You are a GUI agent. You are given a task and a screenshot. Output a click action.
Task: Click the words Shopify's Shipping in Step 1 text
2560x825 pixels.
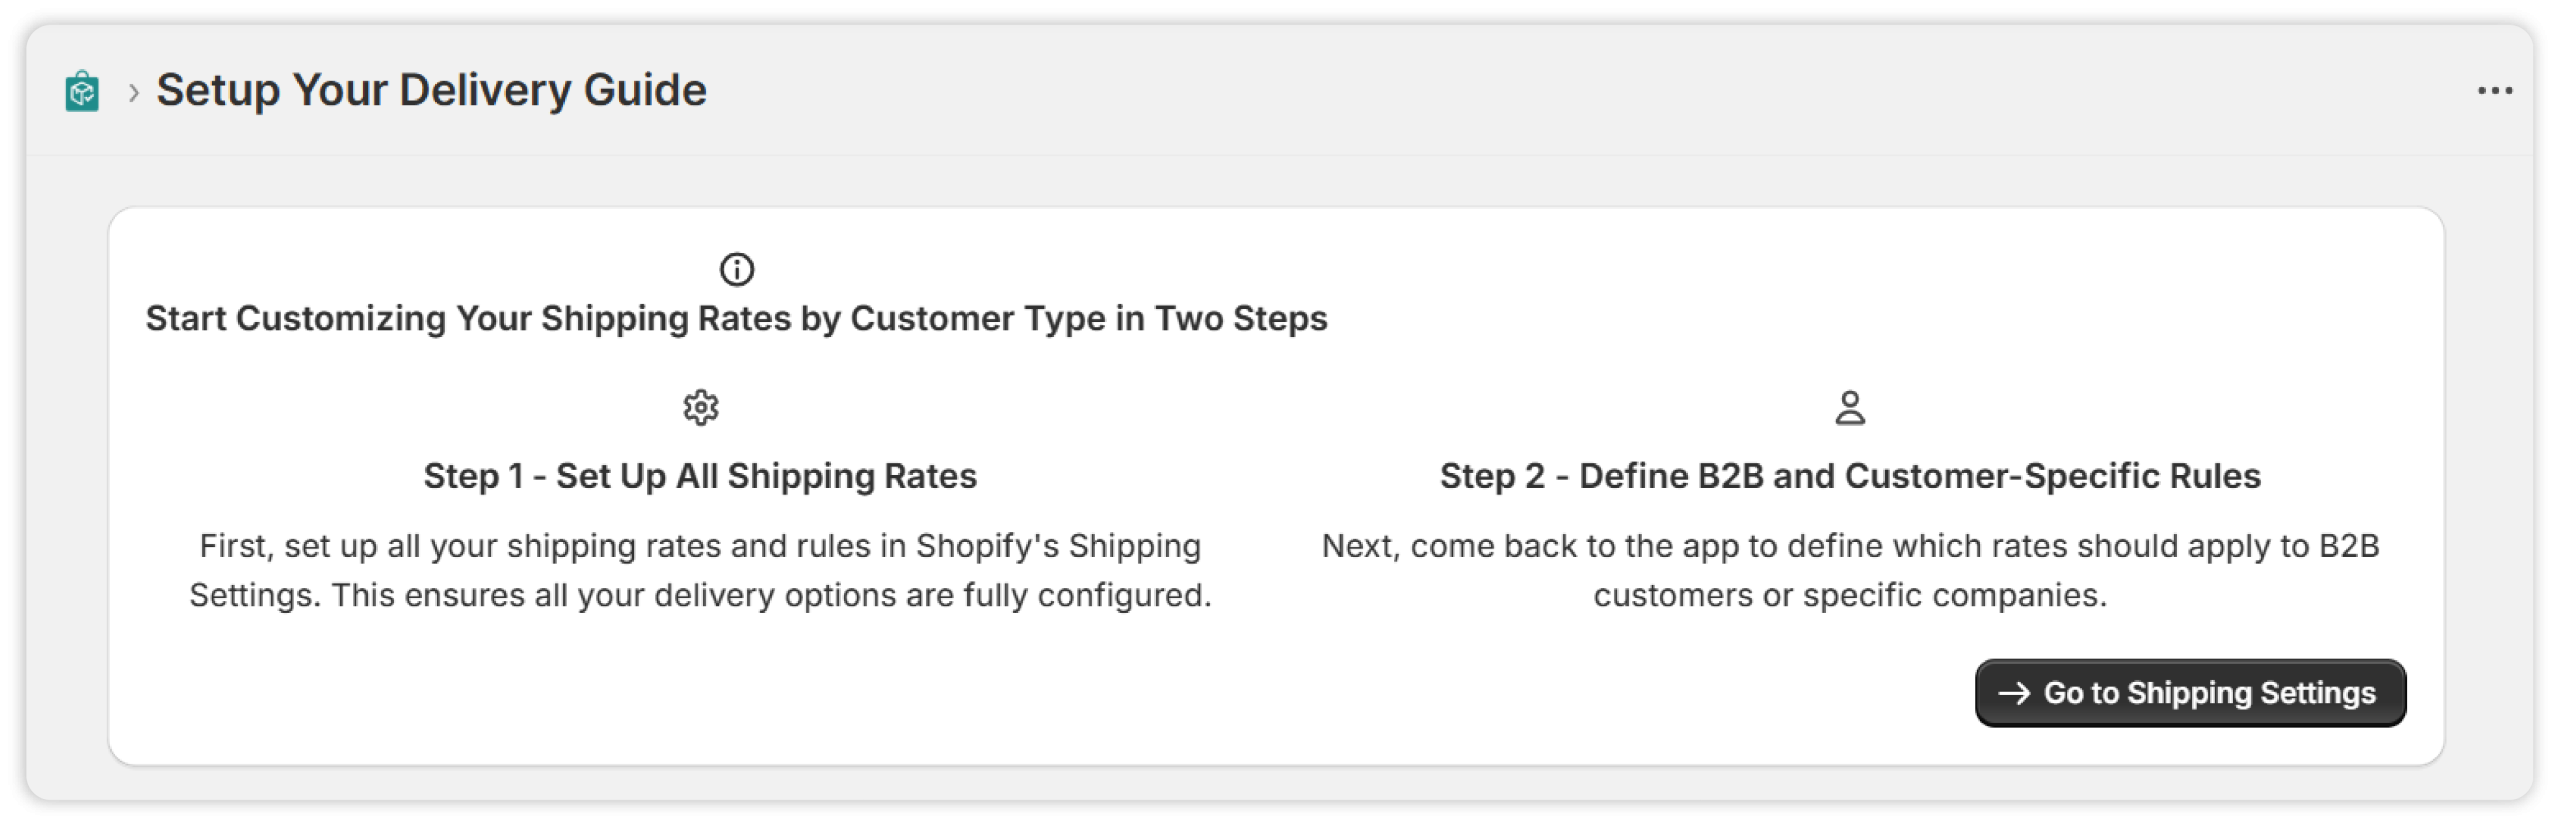1058,546
